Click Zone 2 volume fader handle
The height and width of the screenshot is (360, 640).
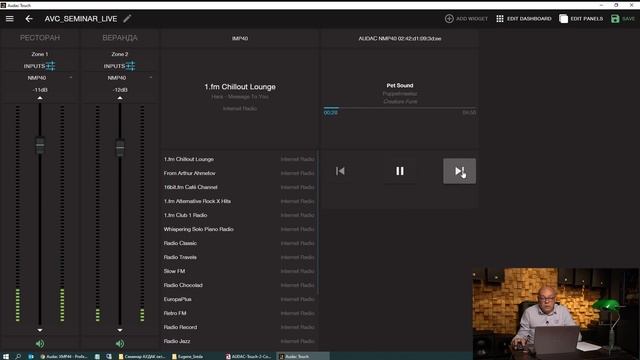pos(120,148)
